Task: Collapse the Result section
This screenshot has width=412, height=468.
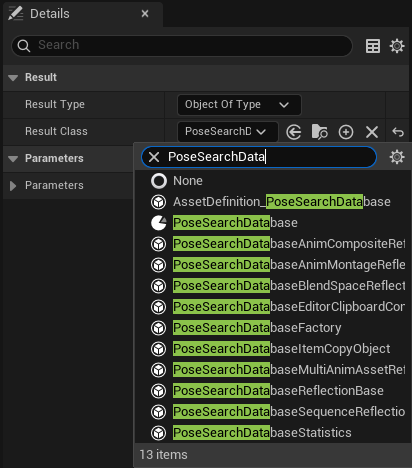Action: point(13,78)
